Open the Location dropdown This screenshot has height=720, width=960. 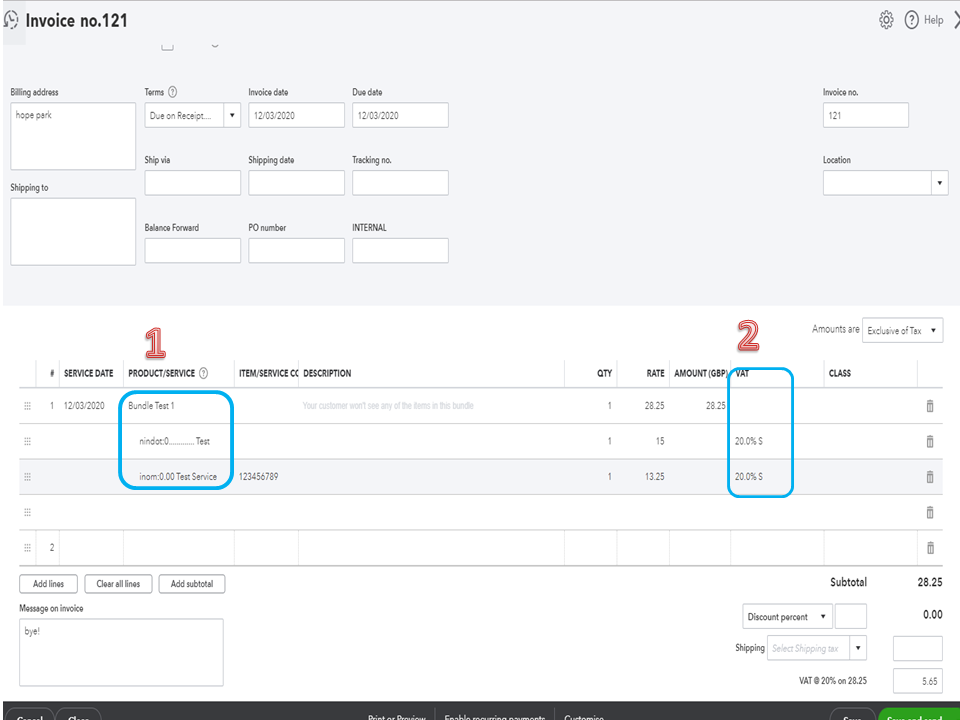(940, 183)
